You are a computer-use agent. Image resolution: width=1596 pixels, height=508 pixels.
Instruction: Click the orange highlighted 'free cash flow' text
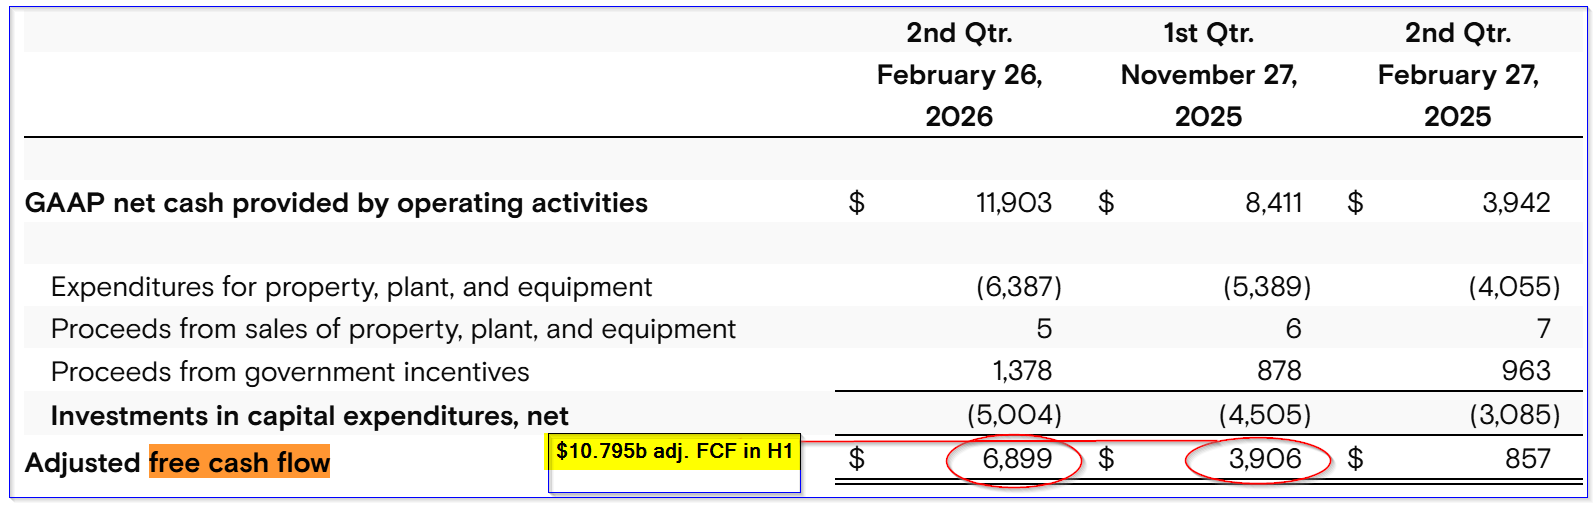pos(239,462)
